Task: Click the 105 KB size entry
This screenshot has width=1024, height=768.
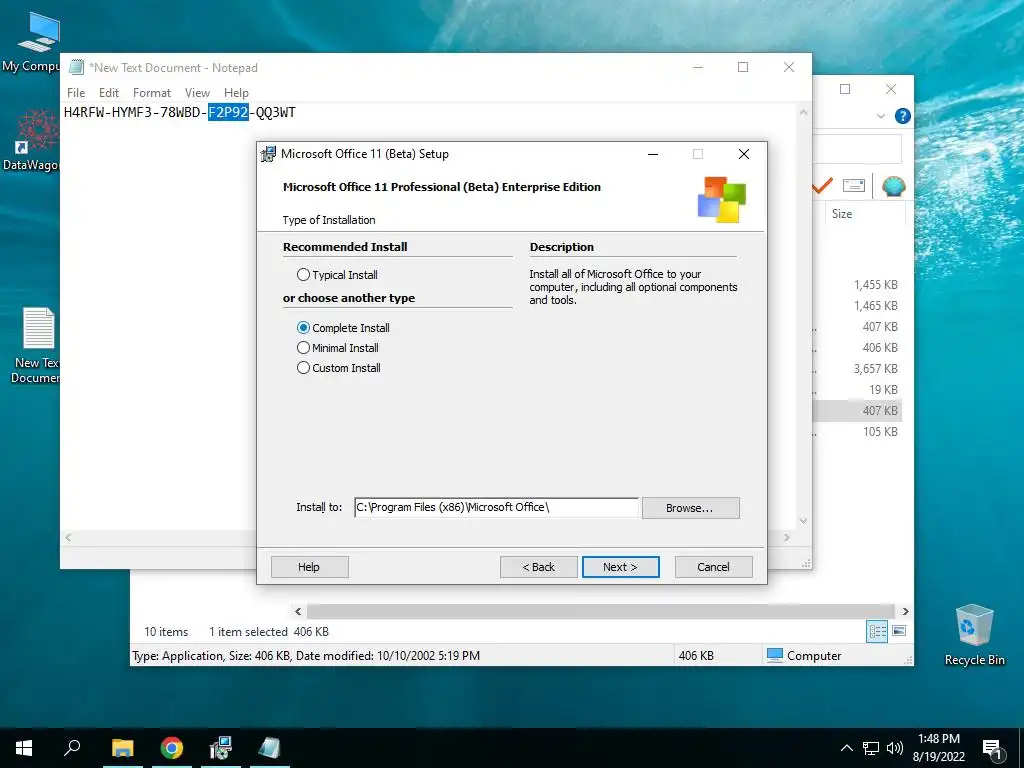Action: point(880,432)
